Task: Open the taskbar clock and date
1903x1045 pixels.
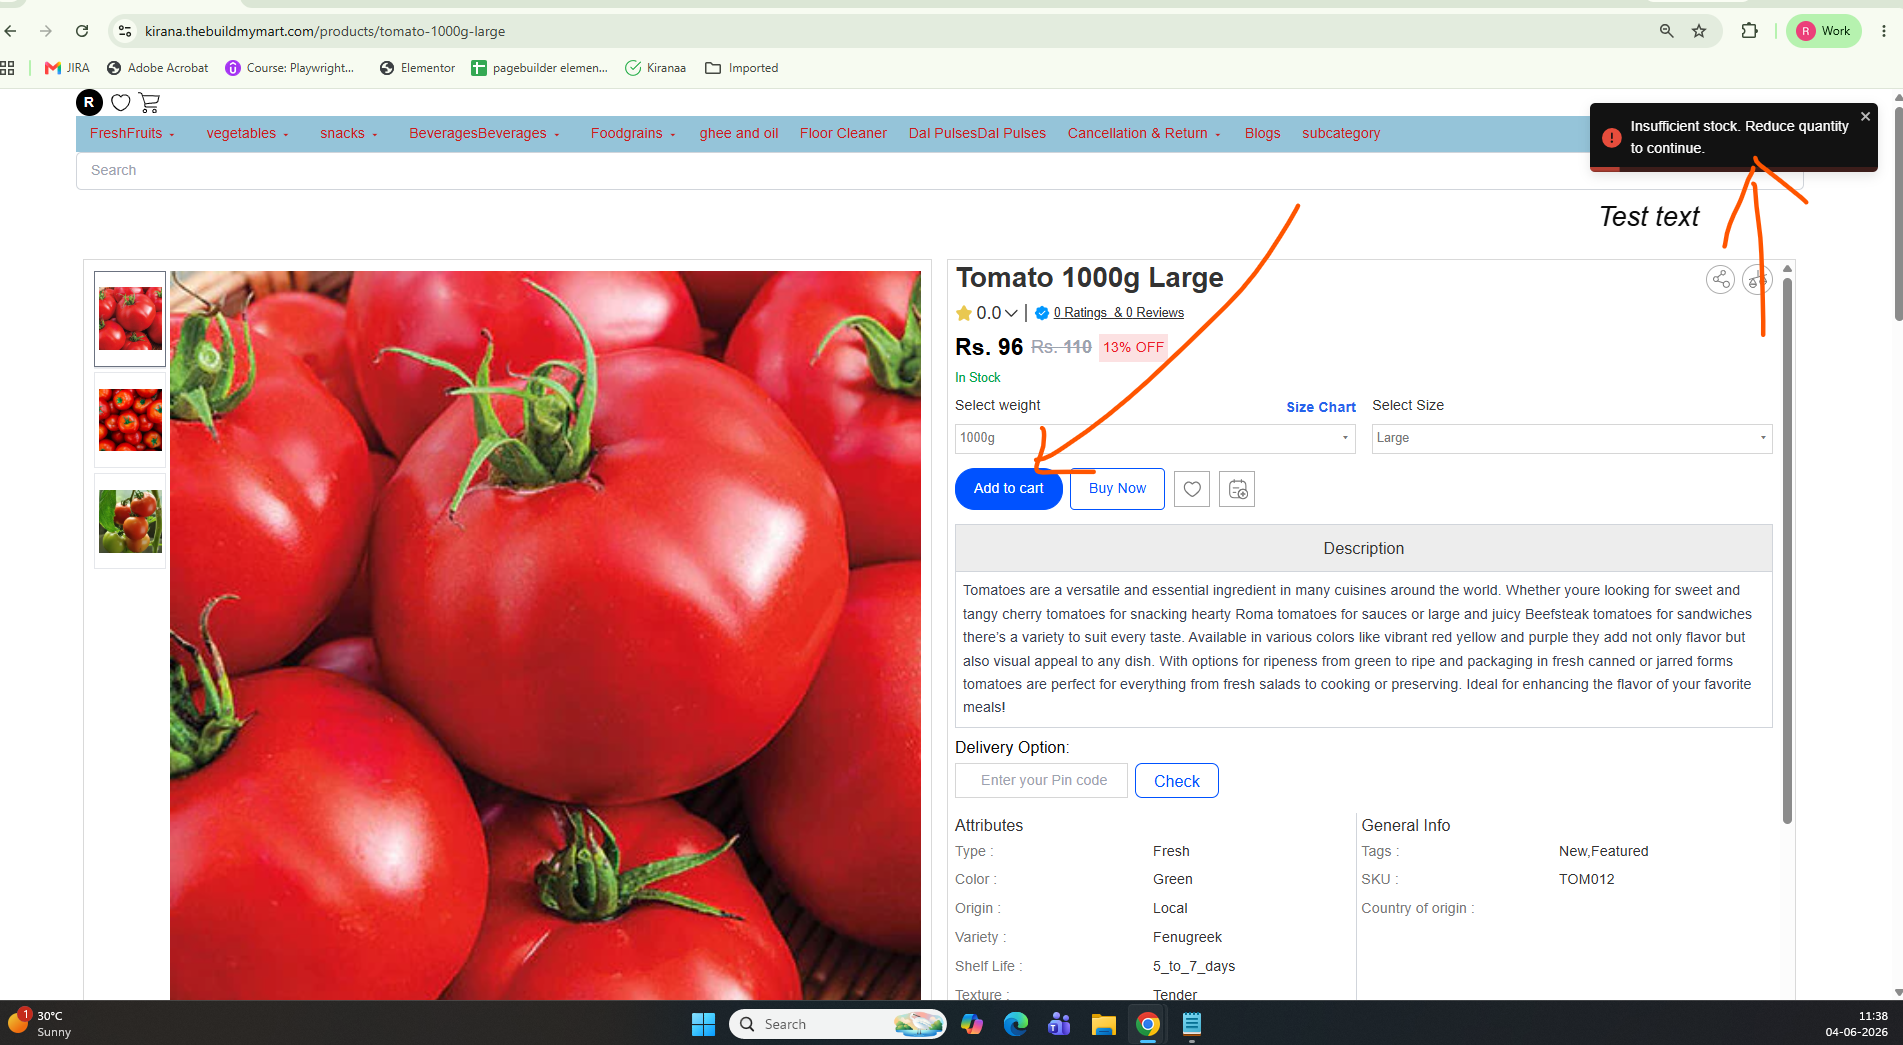Action: [x=1857, y=1023]
